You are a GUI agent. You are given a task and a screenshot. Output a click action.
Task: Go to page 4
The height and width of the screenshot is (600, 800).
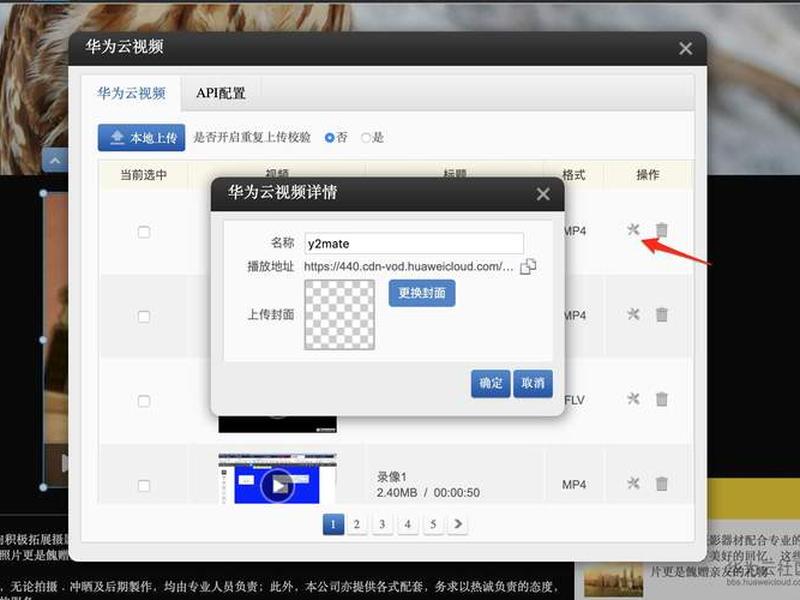click(408, 524)
